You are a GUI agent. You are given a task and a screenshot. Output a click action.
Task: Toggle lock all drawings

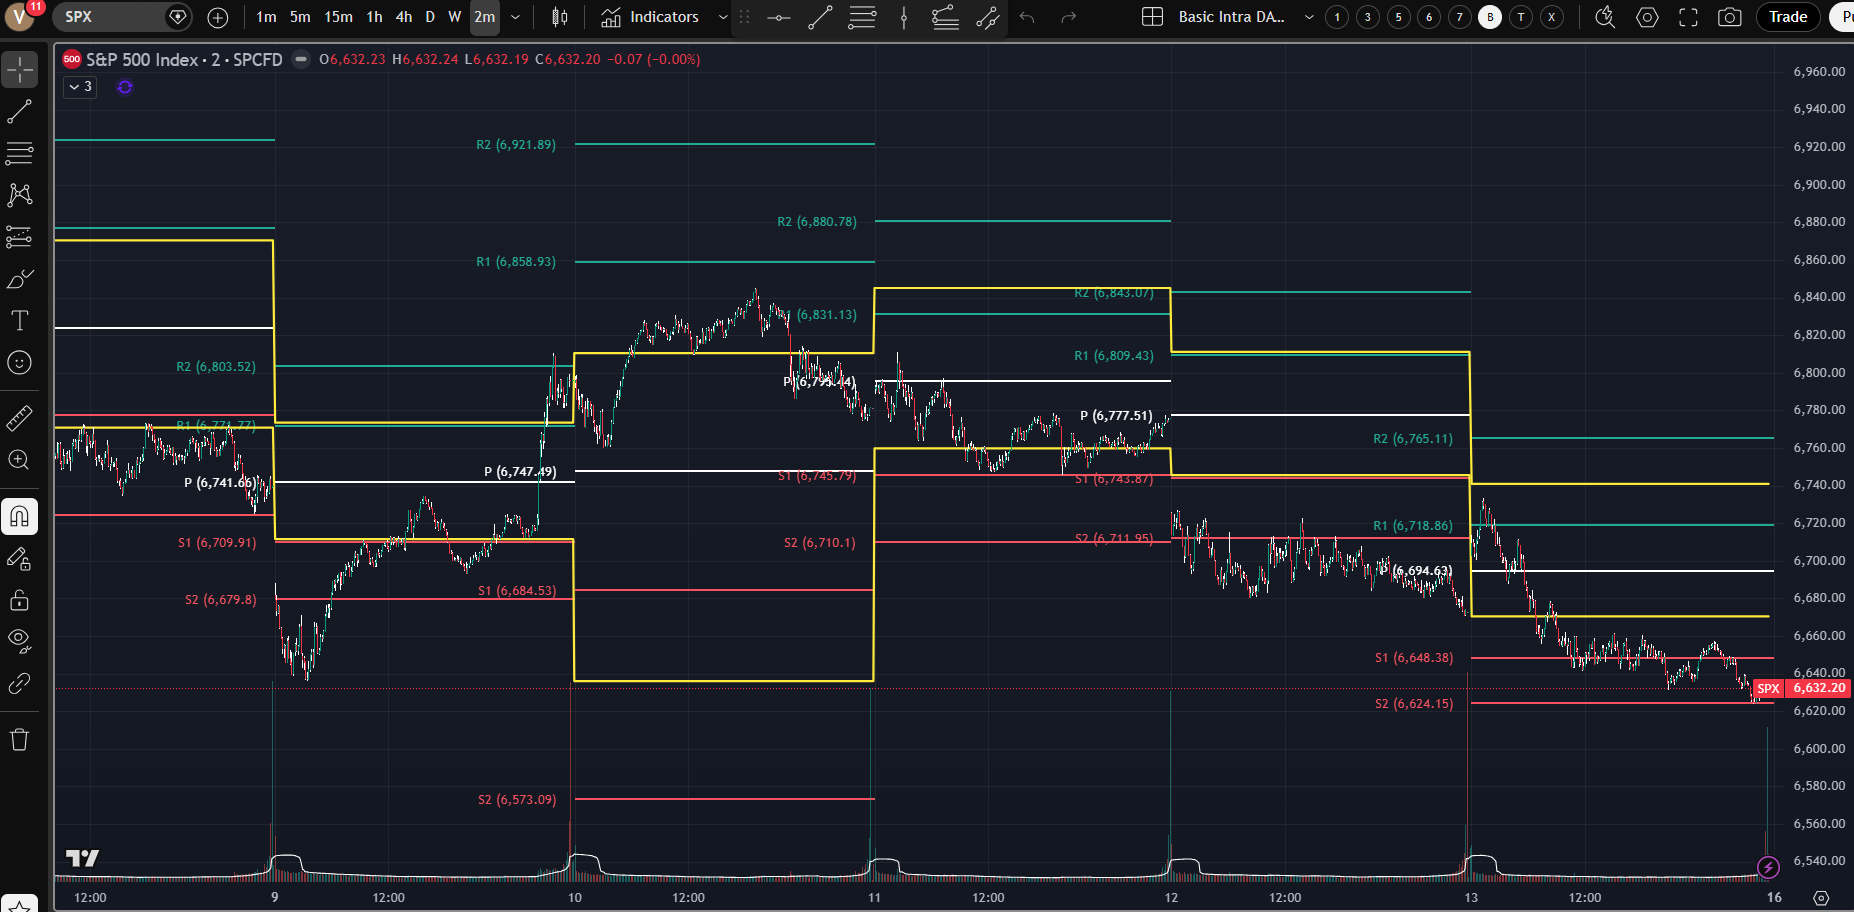click(x=19, y=600)
